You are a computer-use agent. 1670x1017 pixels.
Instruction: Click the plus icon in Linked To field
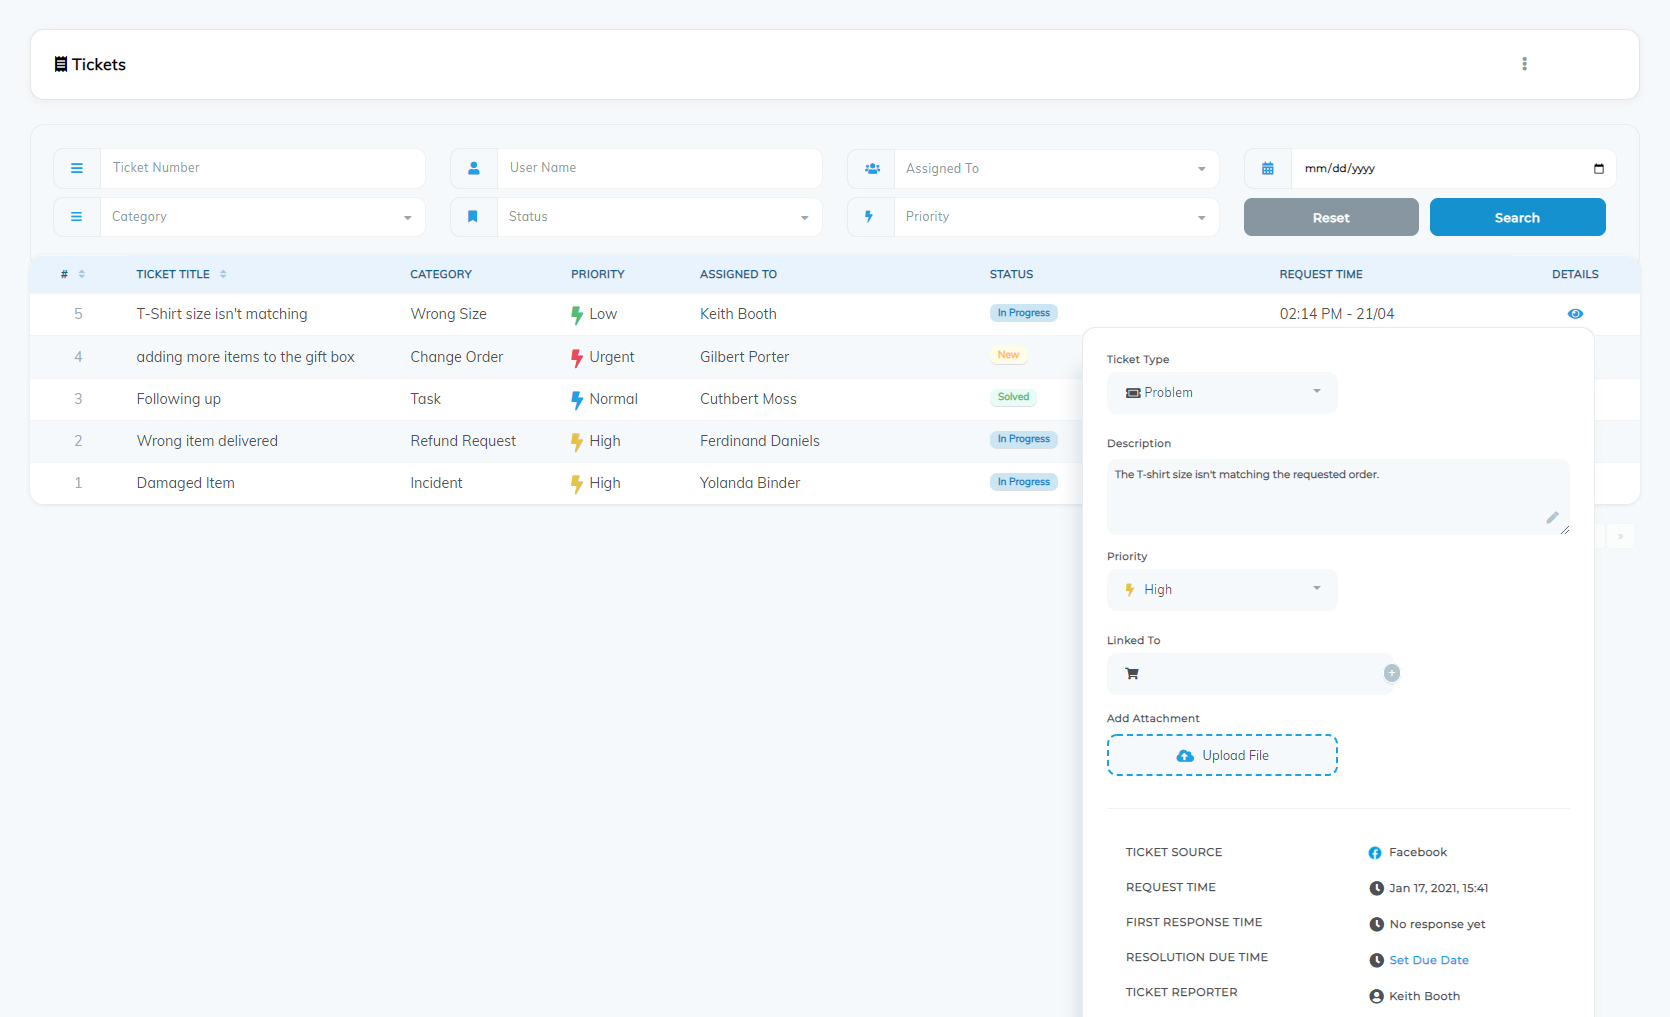(1391, 673)
